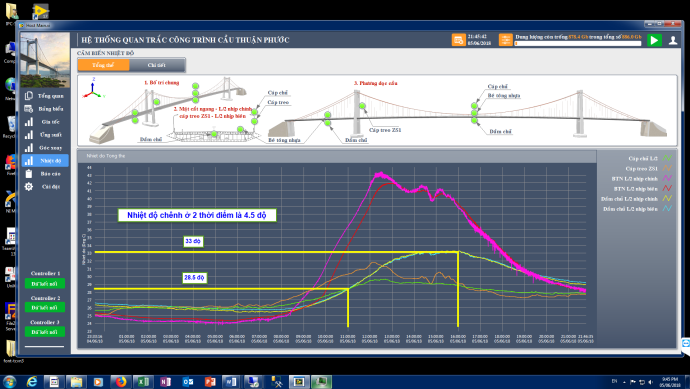690x389 pixels.
Task: Open Excel from the taskbar
Action: pos(143,382)
